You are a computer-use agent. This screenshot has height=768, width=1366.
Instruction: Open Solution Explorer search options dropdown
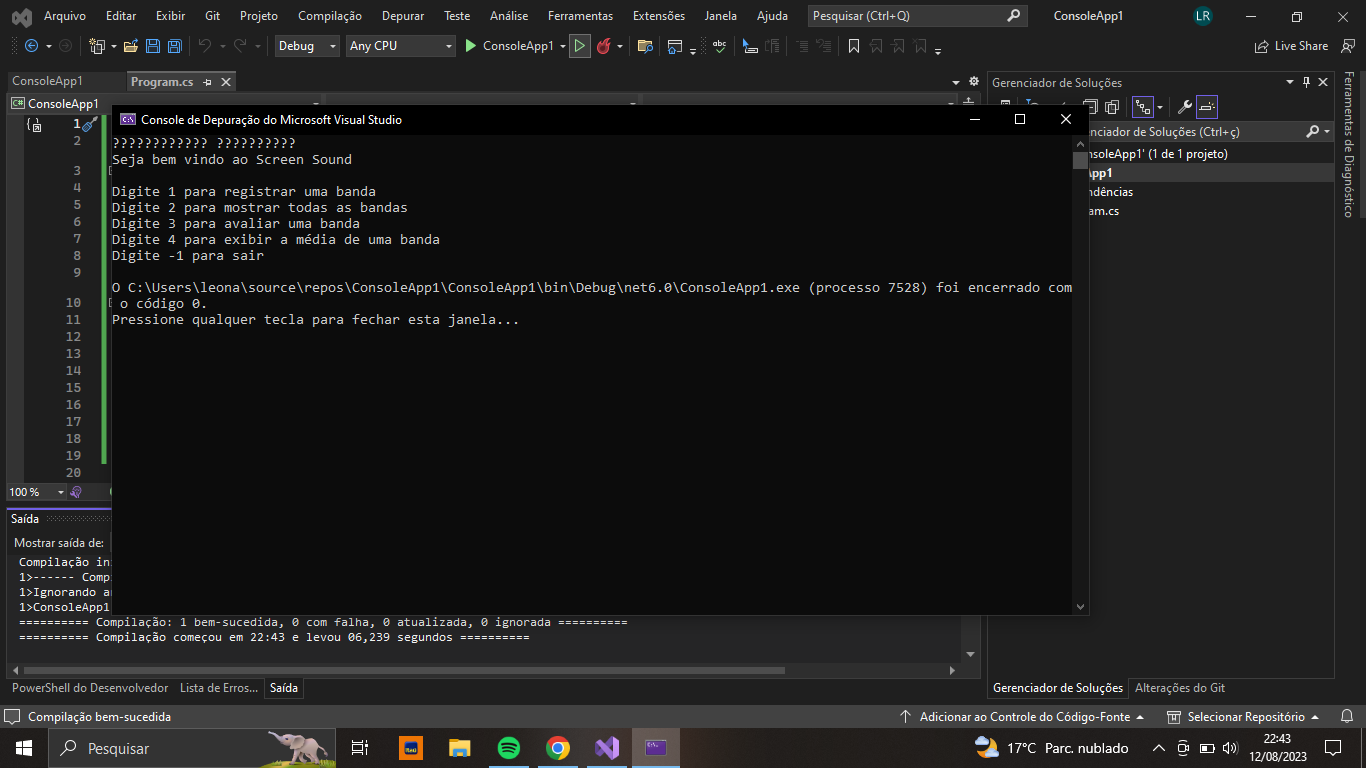point(1327,131)
